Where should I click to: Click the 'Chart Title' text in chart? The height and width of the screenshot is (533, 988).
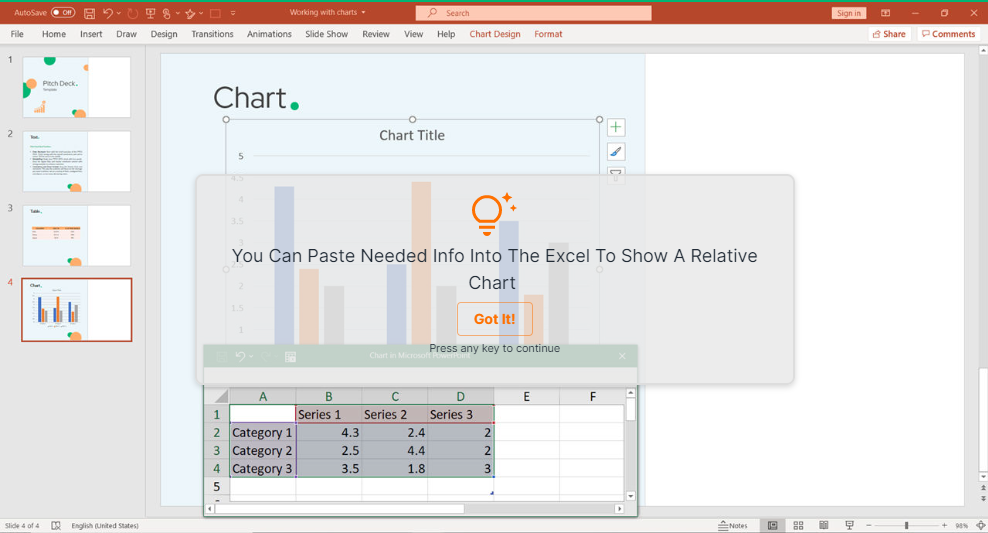411,135
